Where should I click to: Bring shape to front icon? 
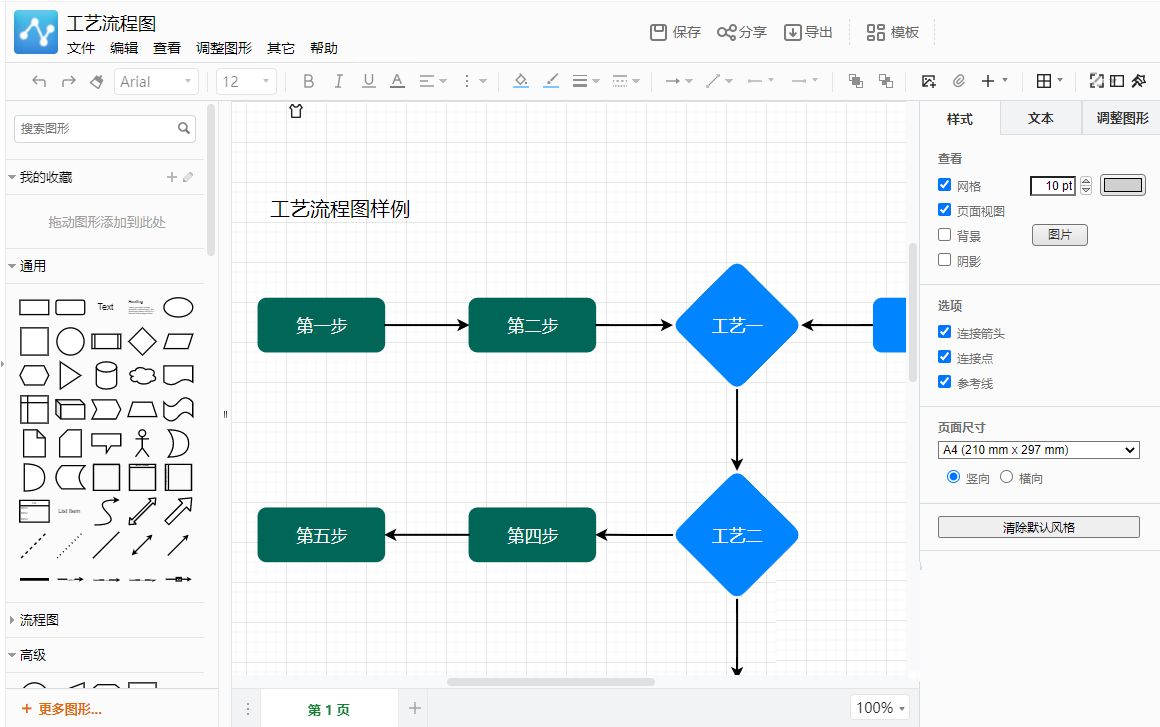(856, 81)
